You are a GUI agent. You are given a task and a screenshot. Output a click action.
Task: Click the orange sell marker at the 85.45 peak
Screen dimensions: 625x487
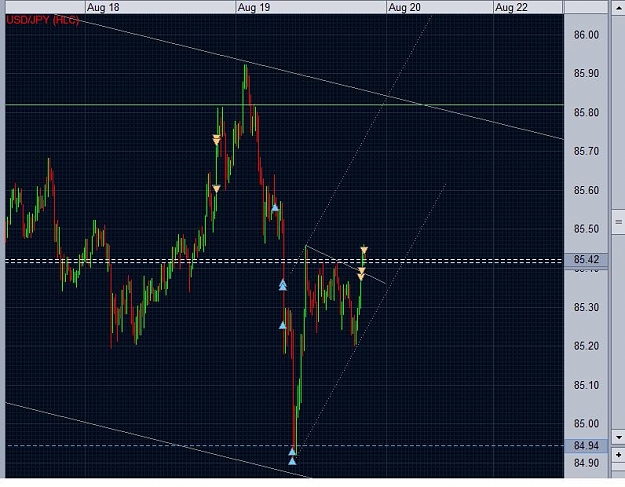pyautogui.click(x=364, y=250)
